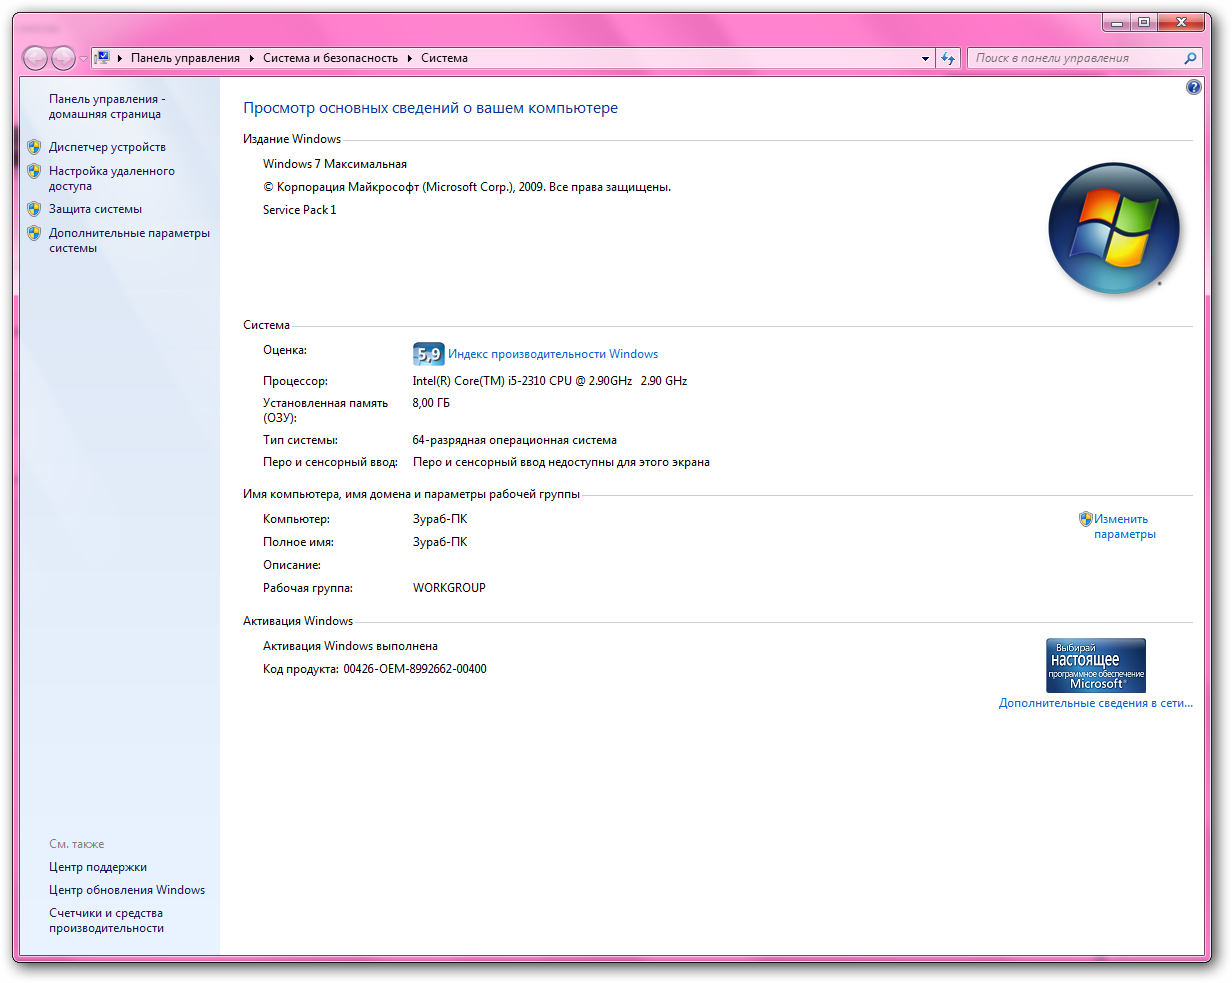Click 64-разрядная операционная система text
The image size is (1232, 983).
coord(515,440)
